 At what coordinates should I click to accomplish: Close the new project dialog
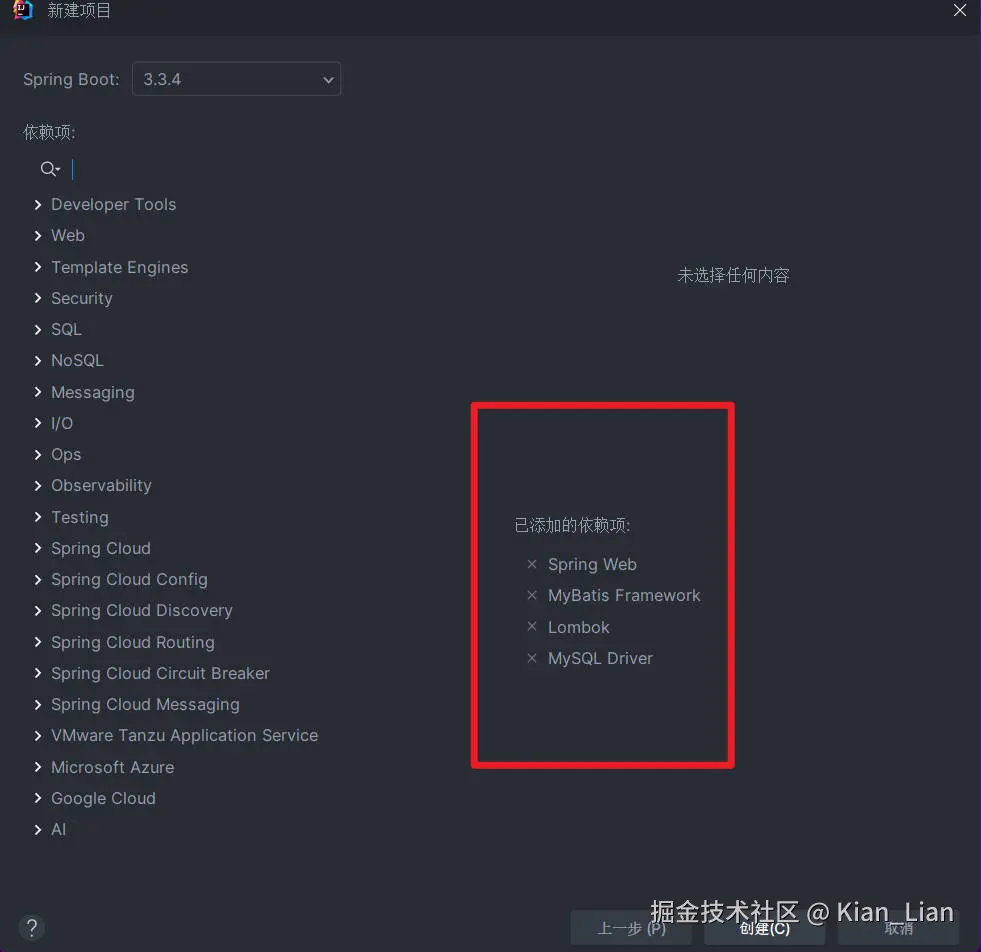(960, 10)
